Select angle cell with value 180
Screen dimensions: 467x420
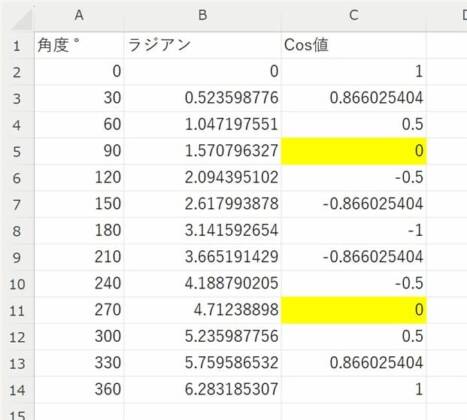tap(79, 231)
